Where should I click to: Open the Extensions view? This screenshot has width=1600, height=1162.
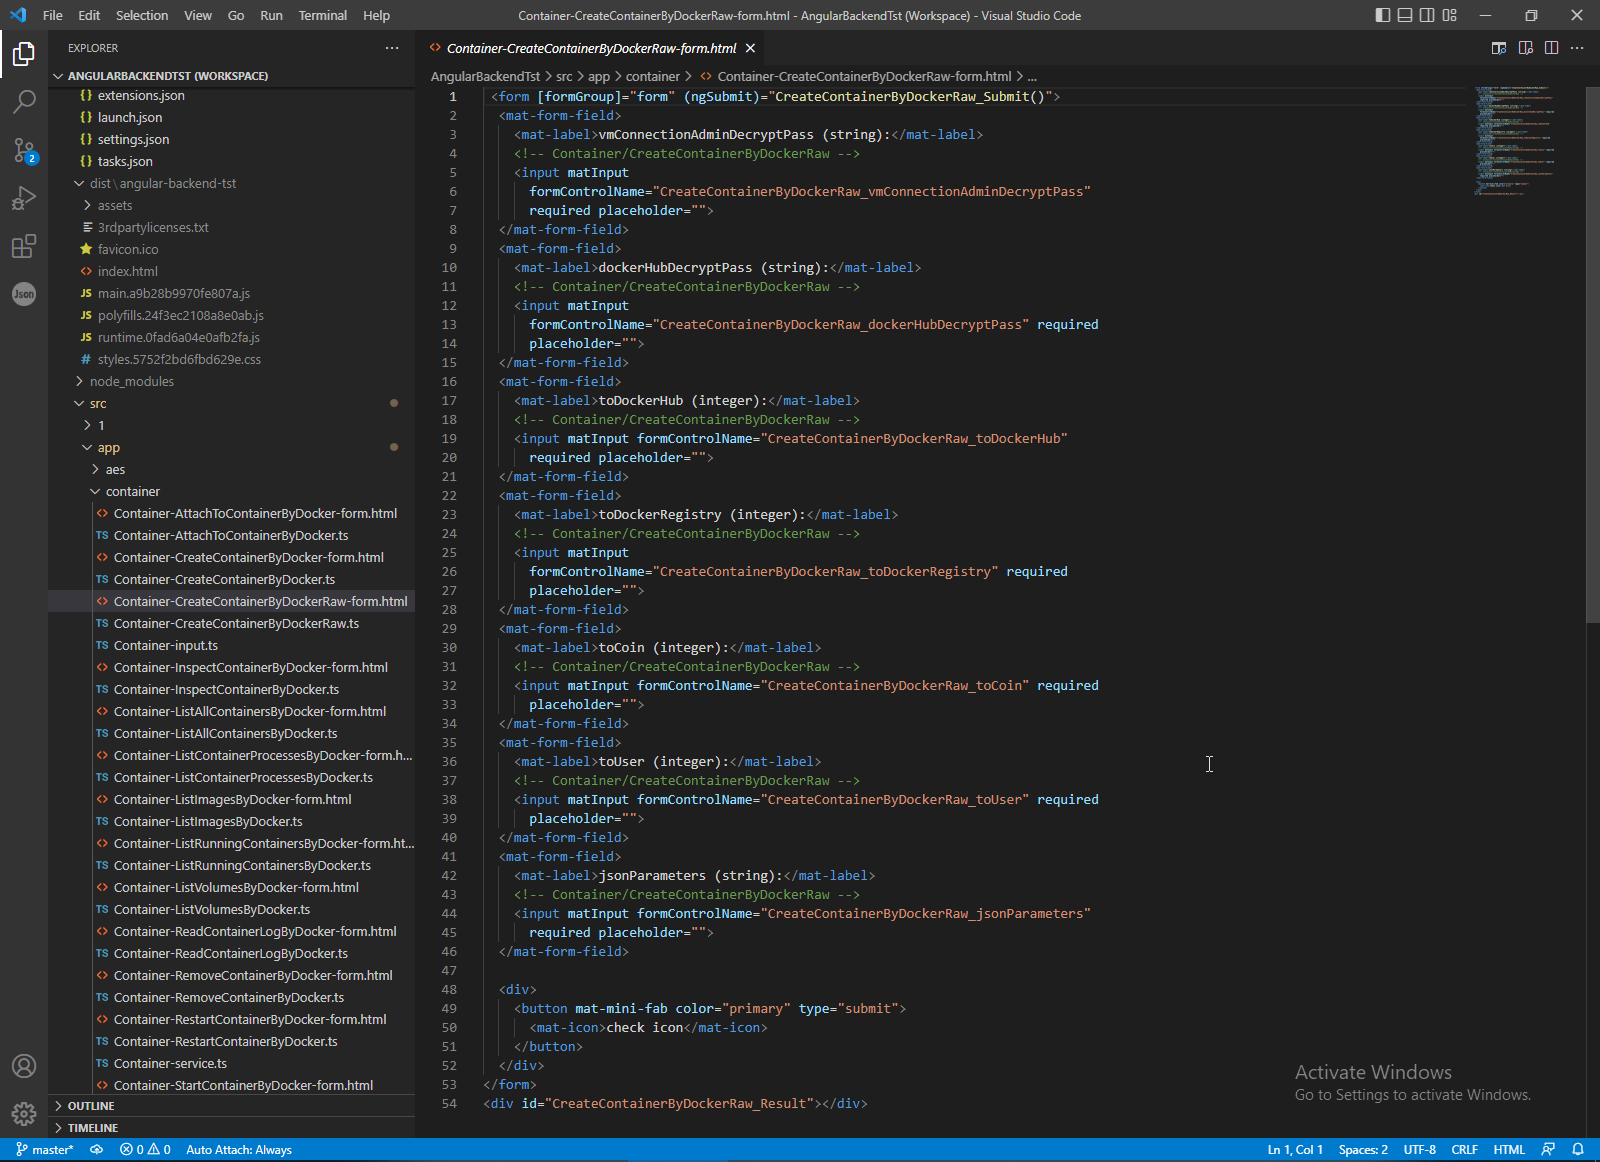[24, 246]
